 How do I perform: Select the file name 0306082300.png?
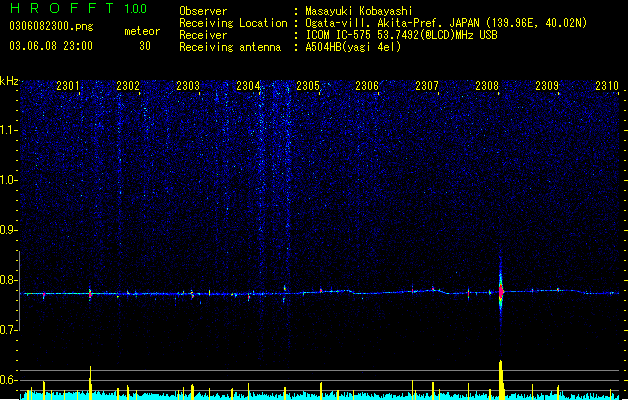(51, 27)
